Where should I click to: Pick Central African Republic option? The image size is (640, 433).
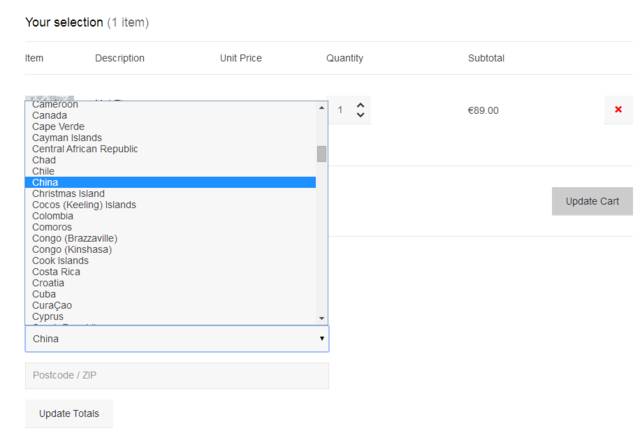pos(85,149)
